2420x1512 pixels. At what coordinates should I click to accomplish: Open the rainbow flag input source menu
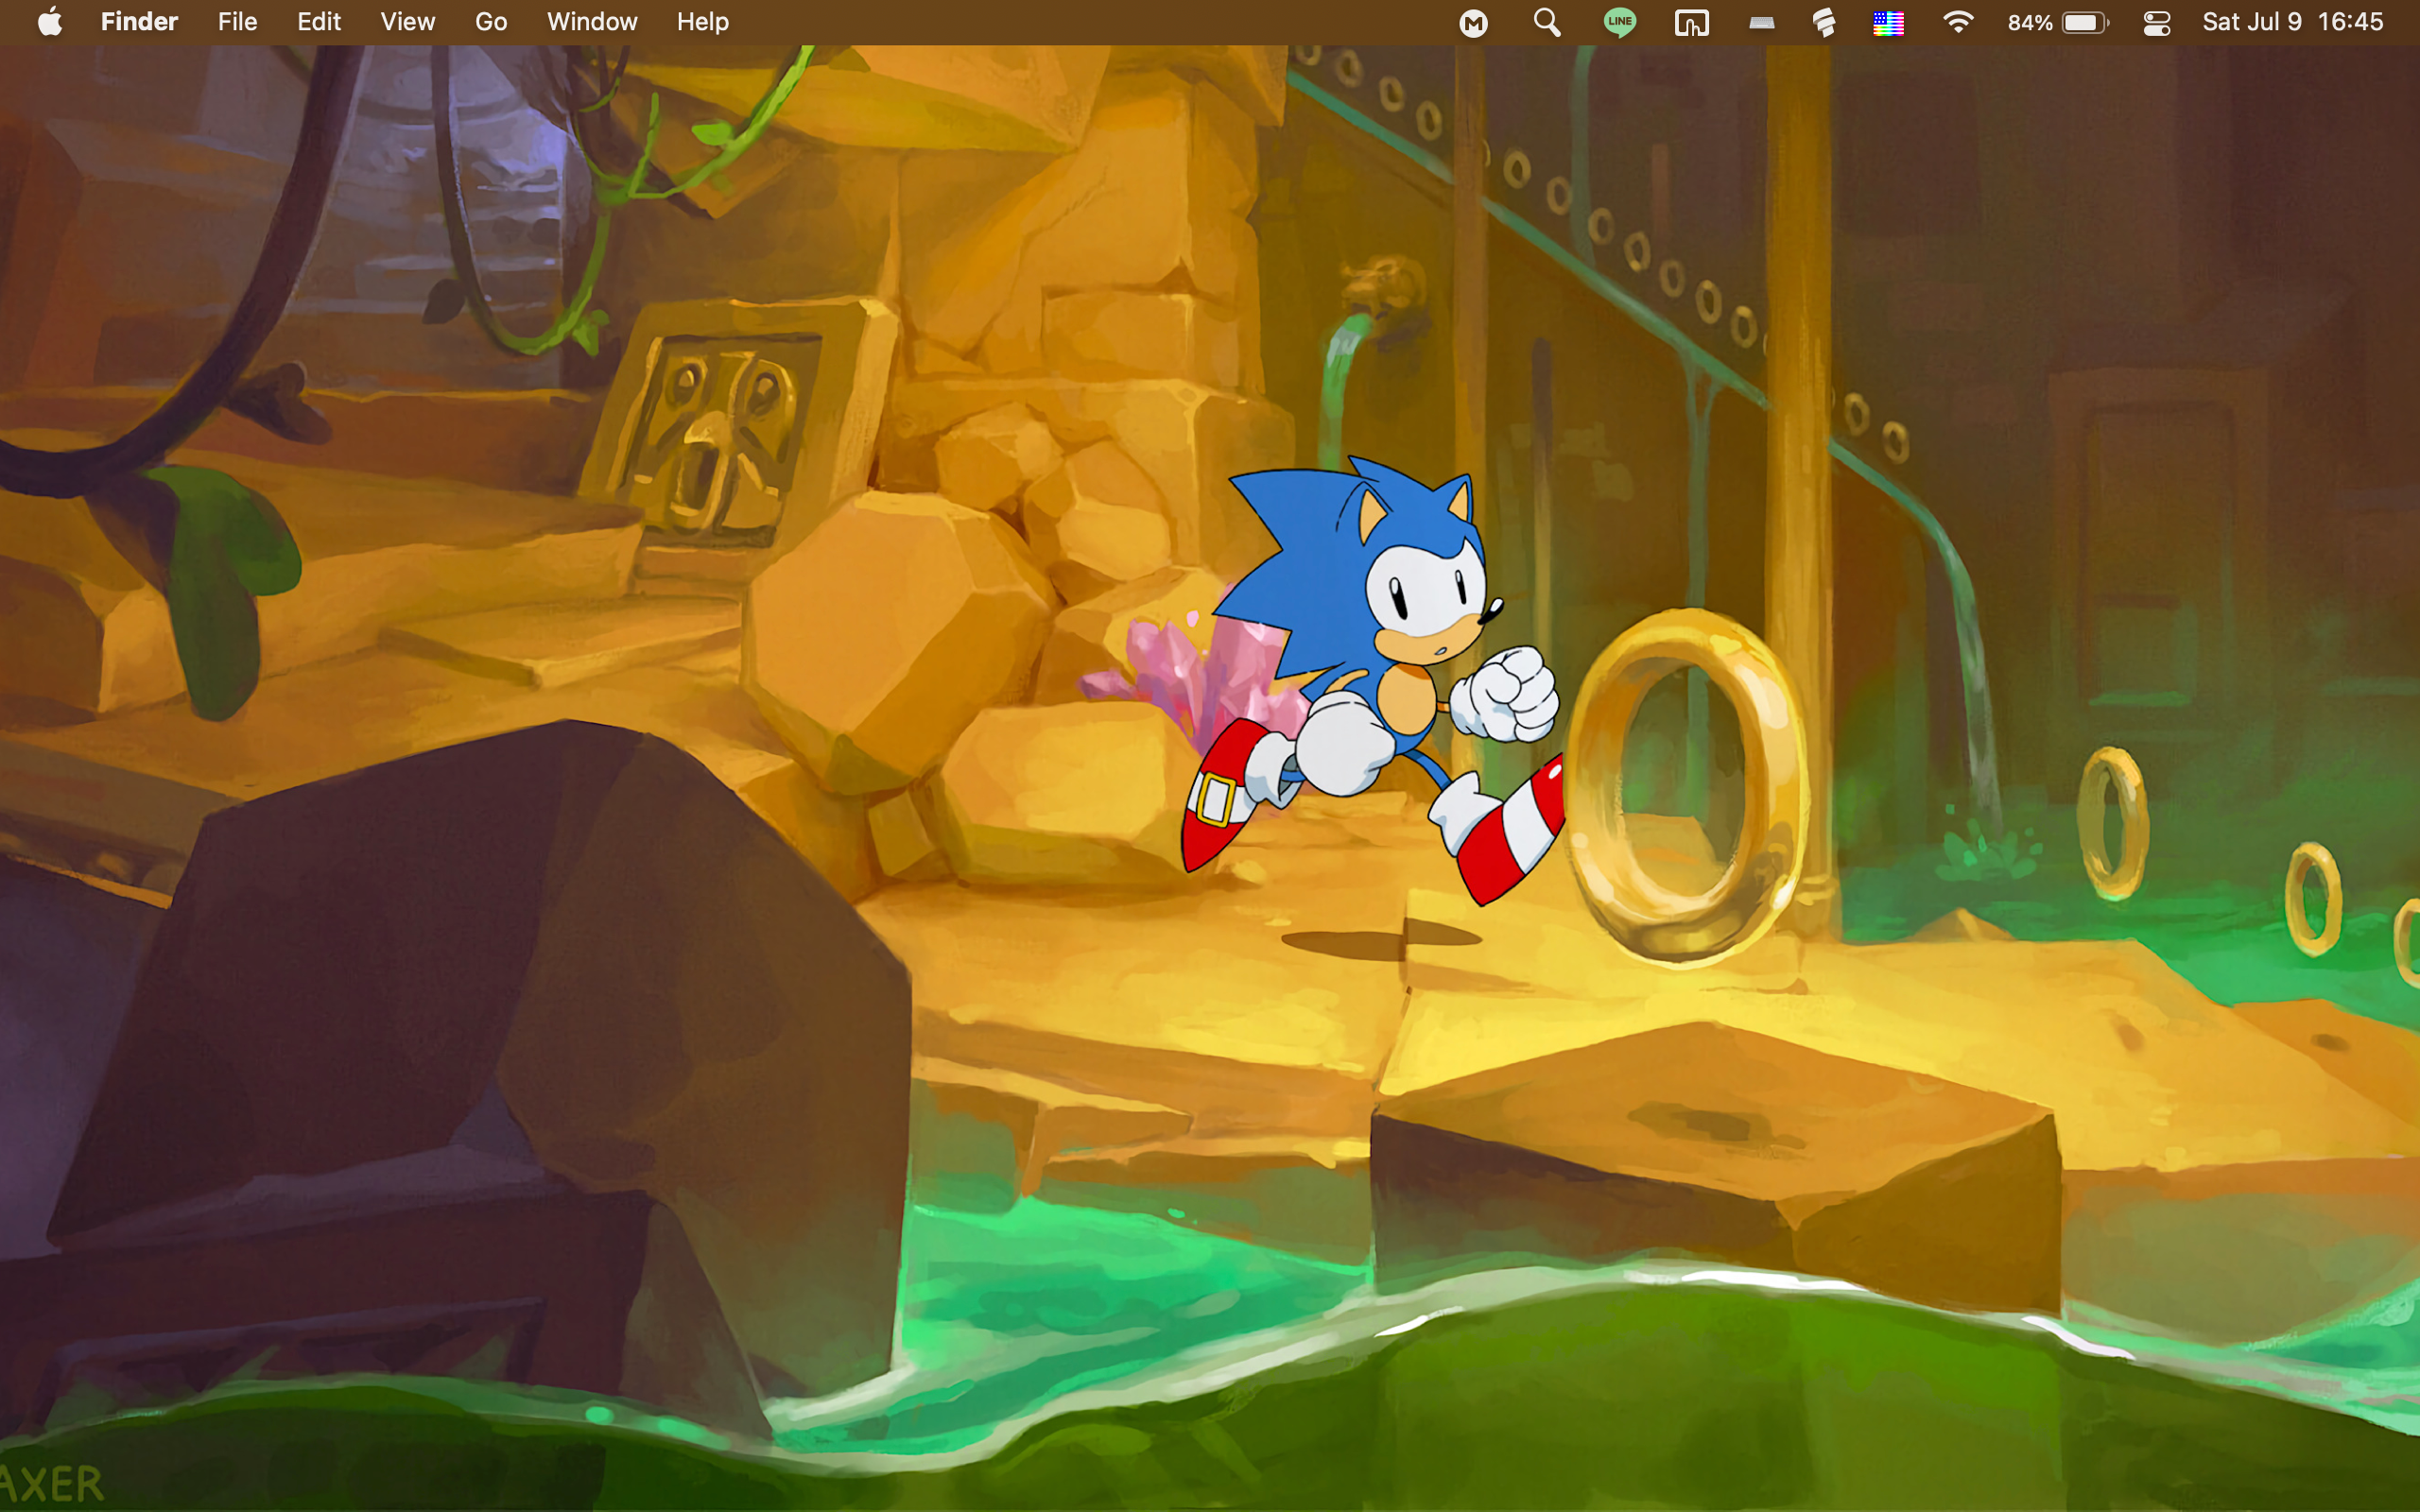(1888, 22)
